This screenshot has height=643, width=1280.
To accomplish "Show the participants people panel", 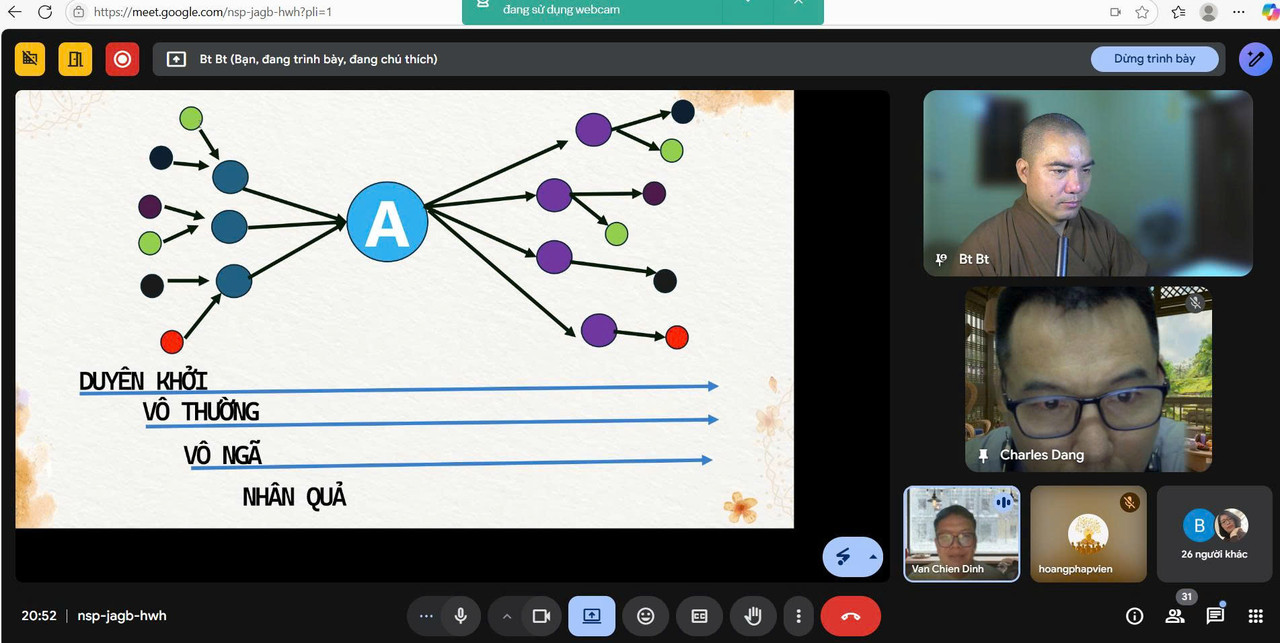I will (x=1175, y=616).
